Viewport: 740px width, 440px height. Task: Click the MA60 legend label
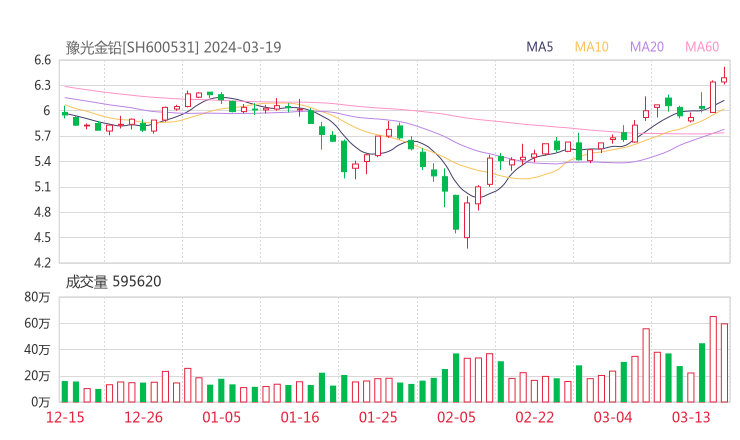[702, 47]
